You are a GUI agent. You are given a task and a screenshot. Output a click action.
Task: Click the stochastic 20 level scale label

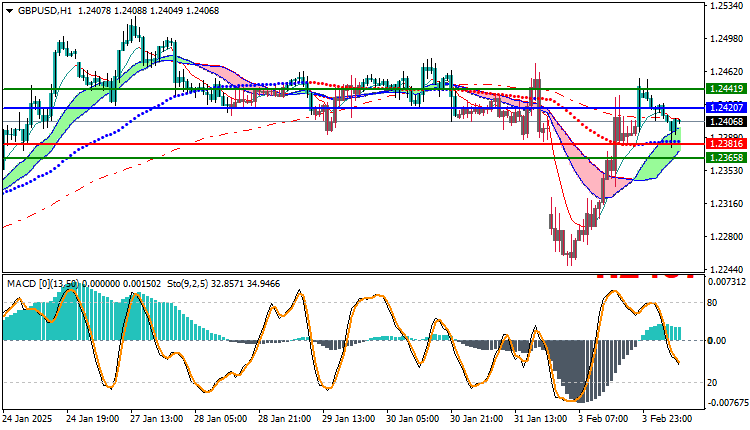712,383
